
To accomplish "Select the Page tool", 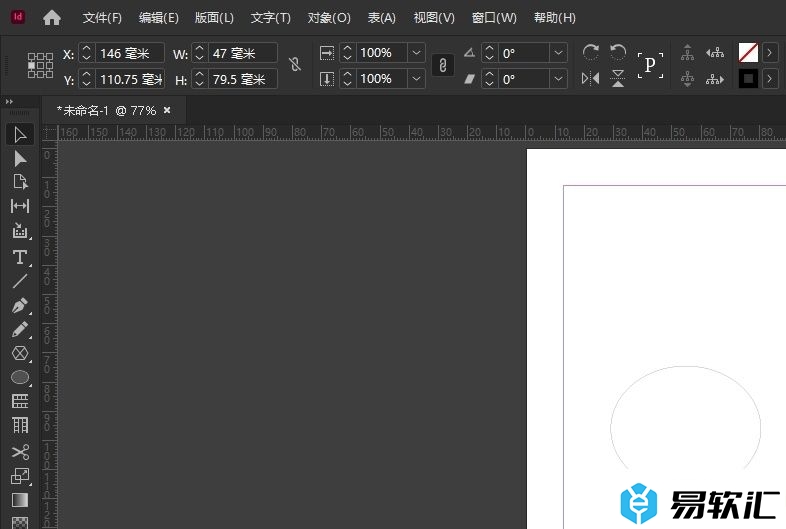I will pyautogui.click(x=20, y=182).
